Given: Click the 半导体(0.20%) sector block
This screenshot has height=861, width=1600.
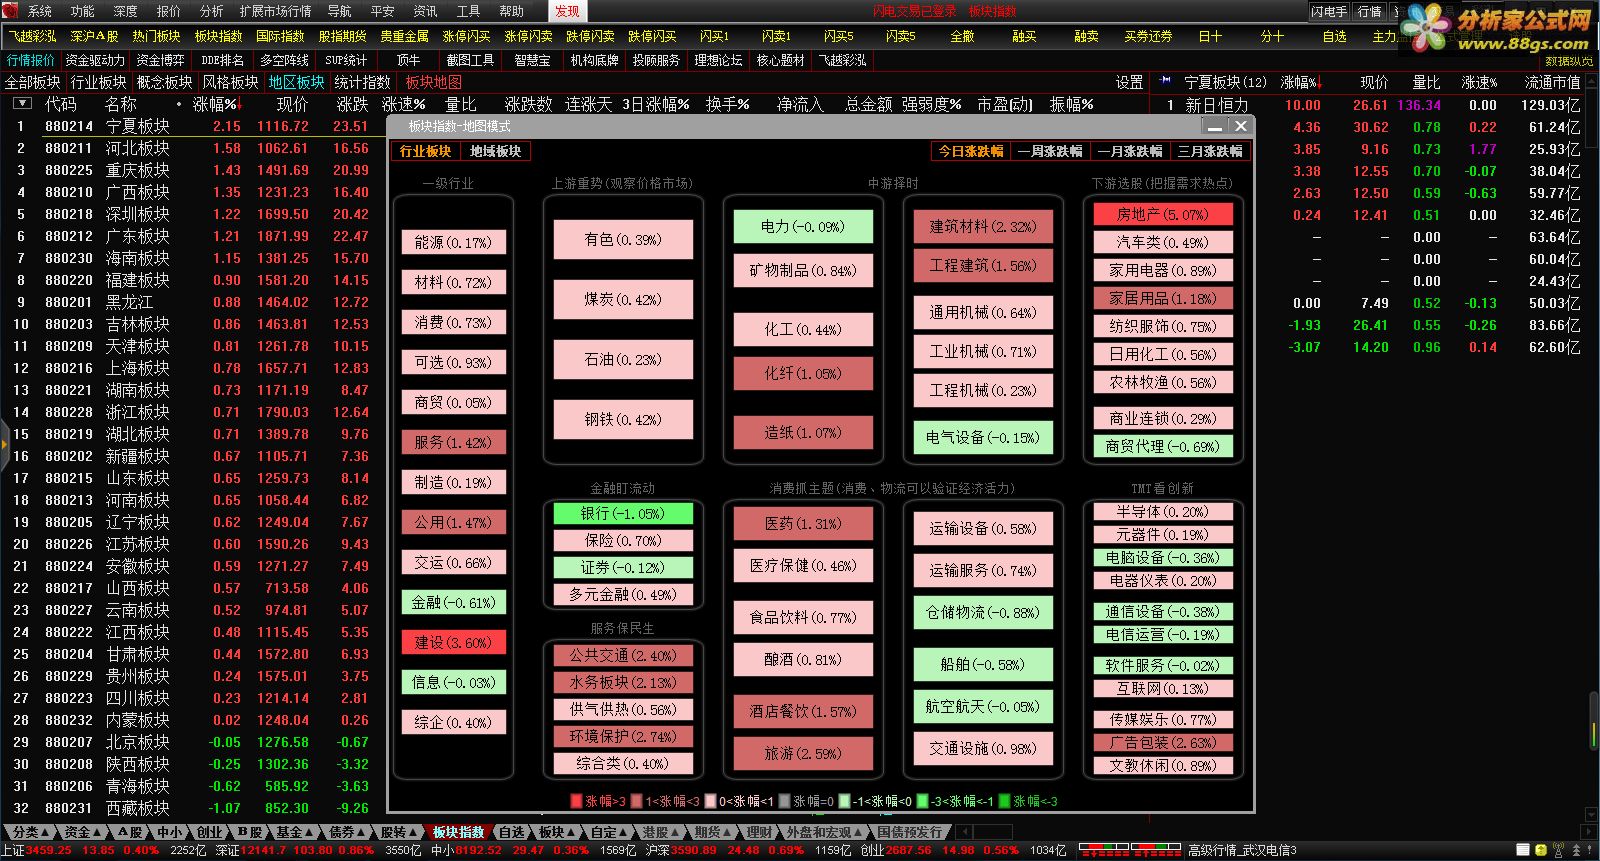Looking at the screenshot, I should [x=1162, y=511].
